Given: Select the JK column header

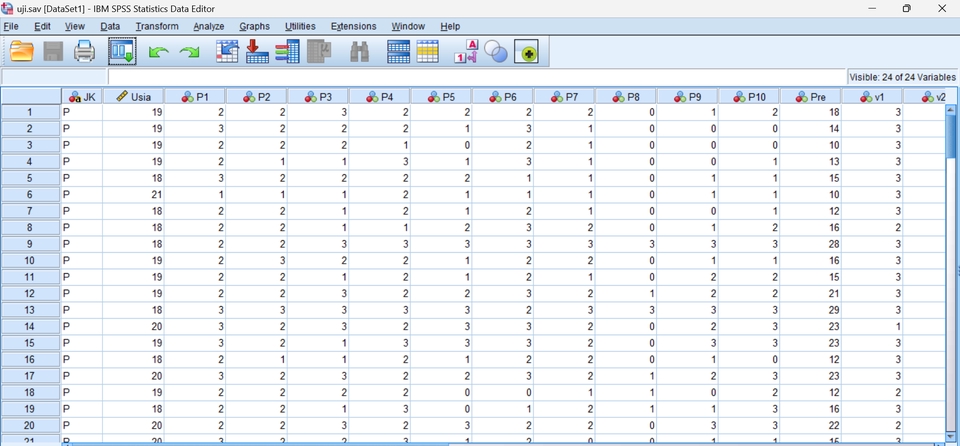Looking at the screenshot, I should point(81,97).
